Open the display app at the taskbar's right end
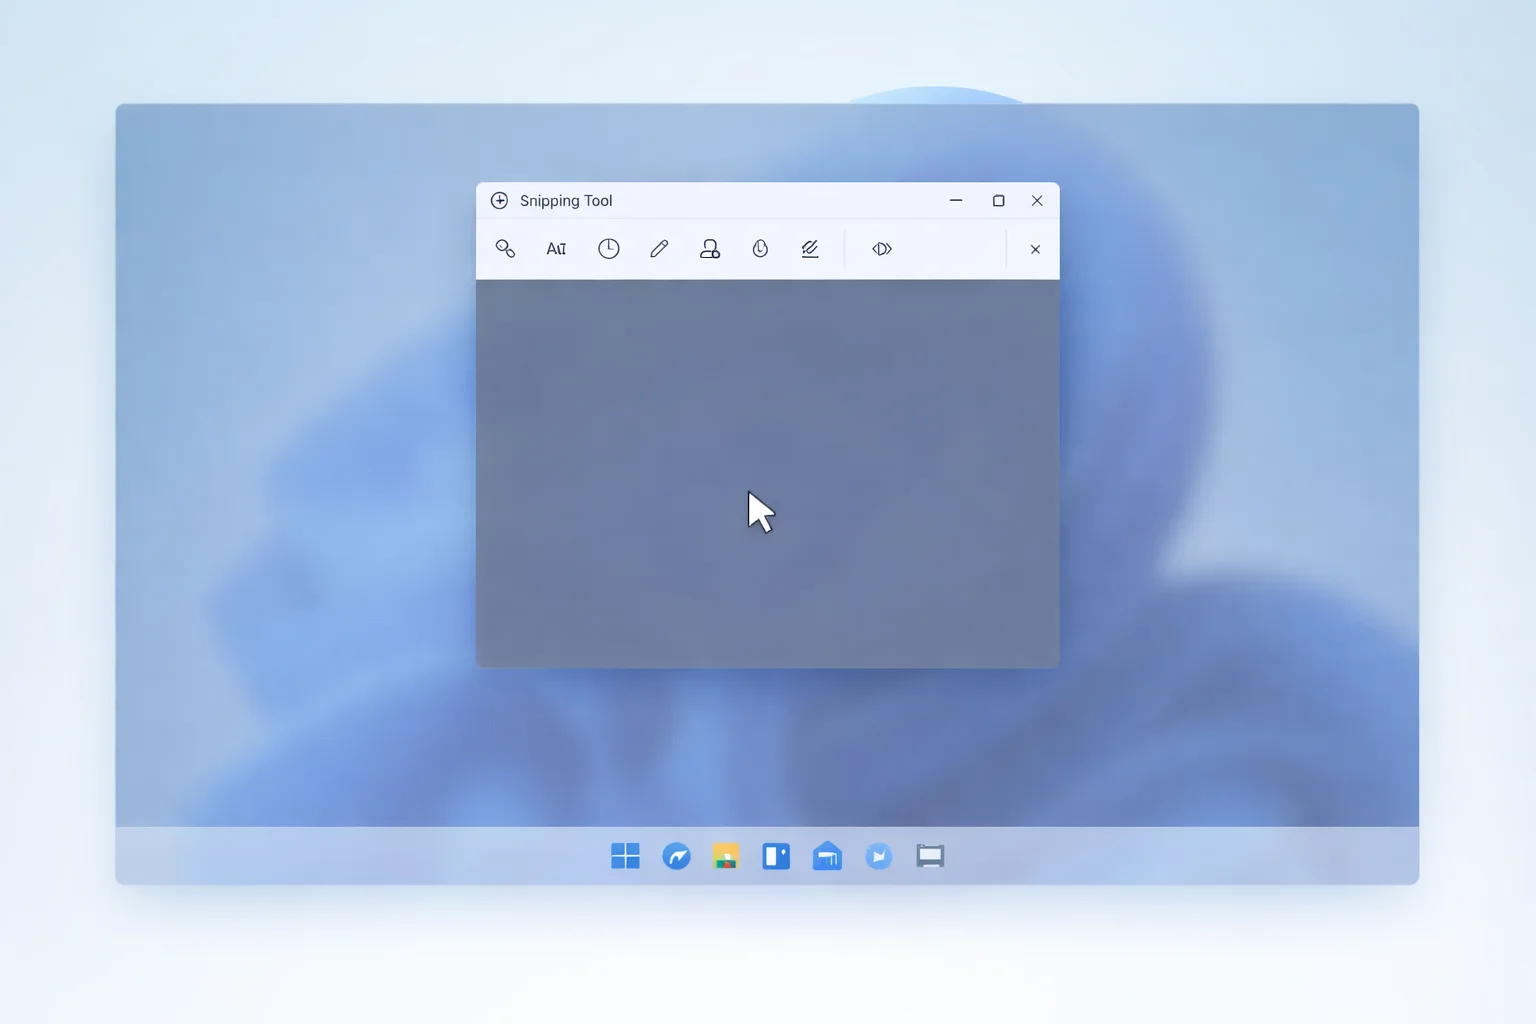The image size is (1536, 1024). 929,856
